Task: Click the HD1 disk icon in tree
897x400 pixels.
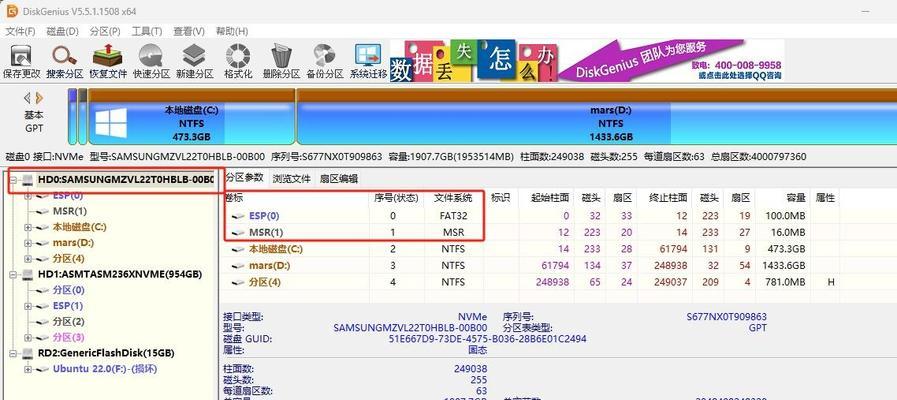Action: tap(27, 275)
